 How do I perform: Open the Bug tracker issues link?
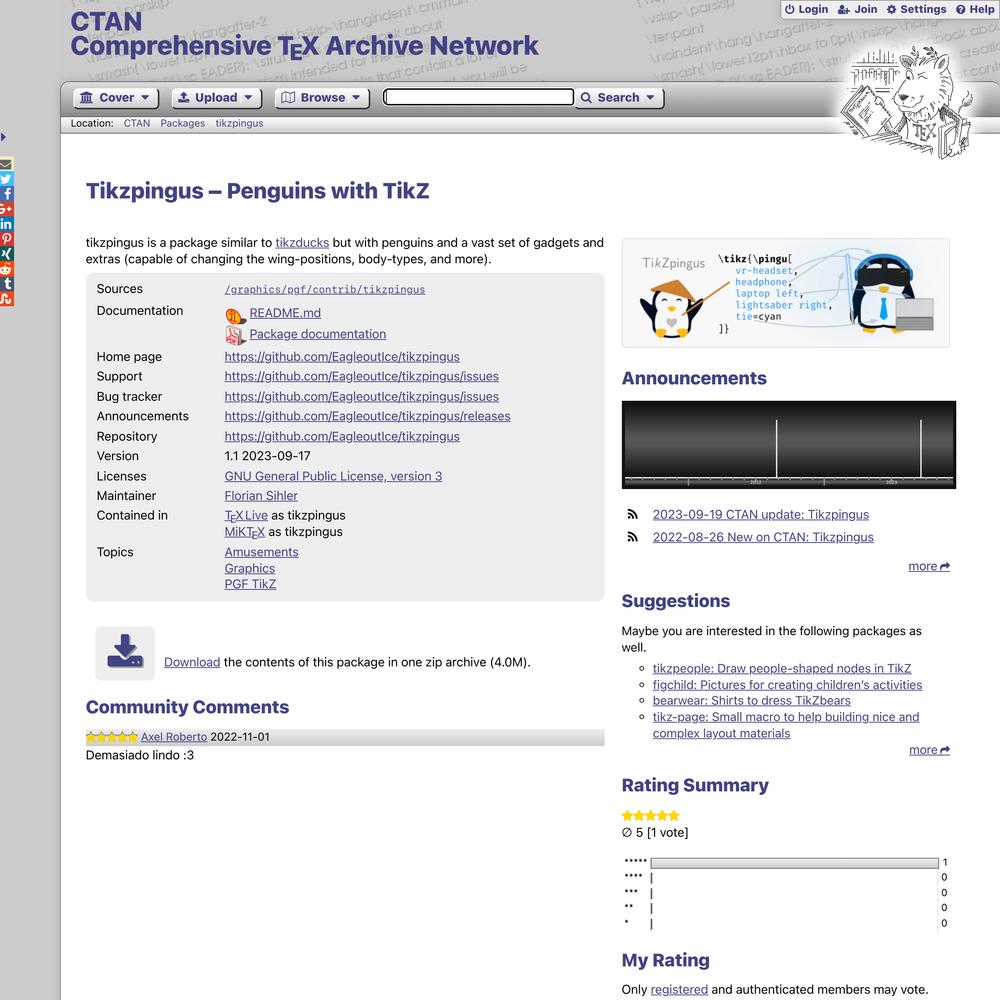362,396
